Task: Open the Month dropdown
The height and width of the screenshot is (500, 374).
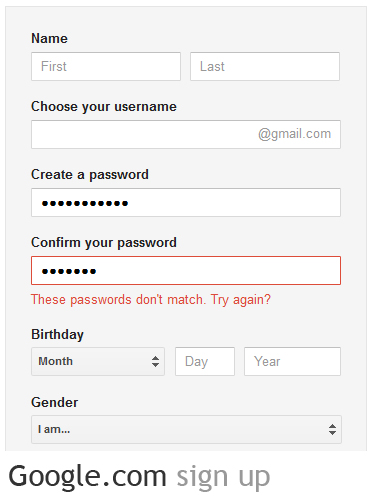Action: click(98, 361)
